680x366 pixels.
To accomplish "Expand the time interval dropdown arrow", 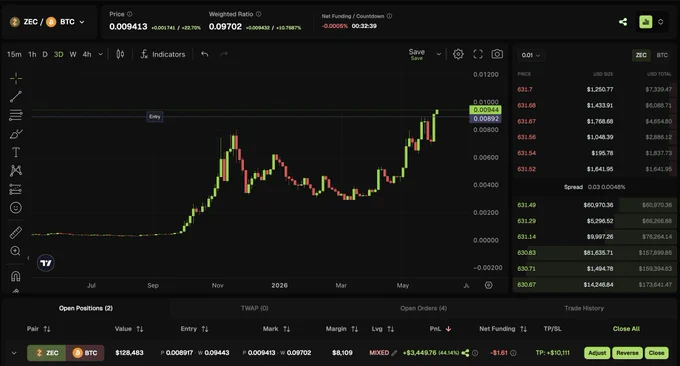I will [101, 54].
